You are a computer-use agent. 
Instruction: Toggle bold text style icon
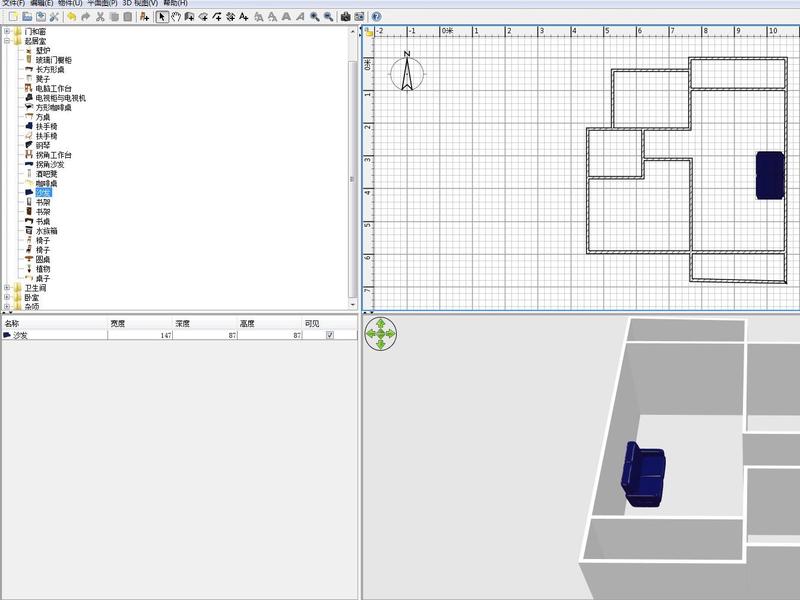[286, 17]
